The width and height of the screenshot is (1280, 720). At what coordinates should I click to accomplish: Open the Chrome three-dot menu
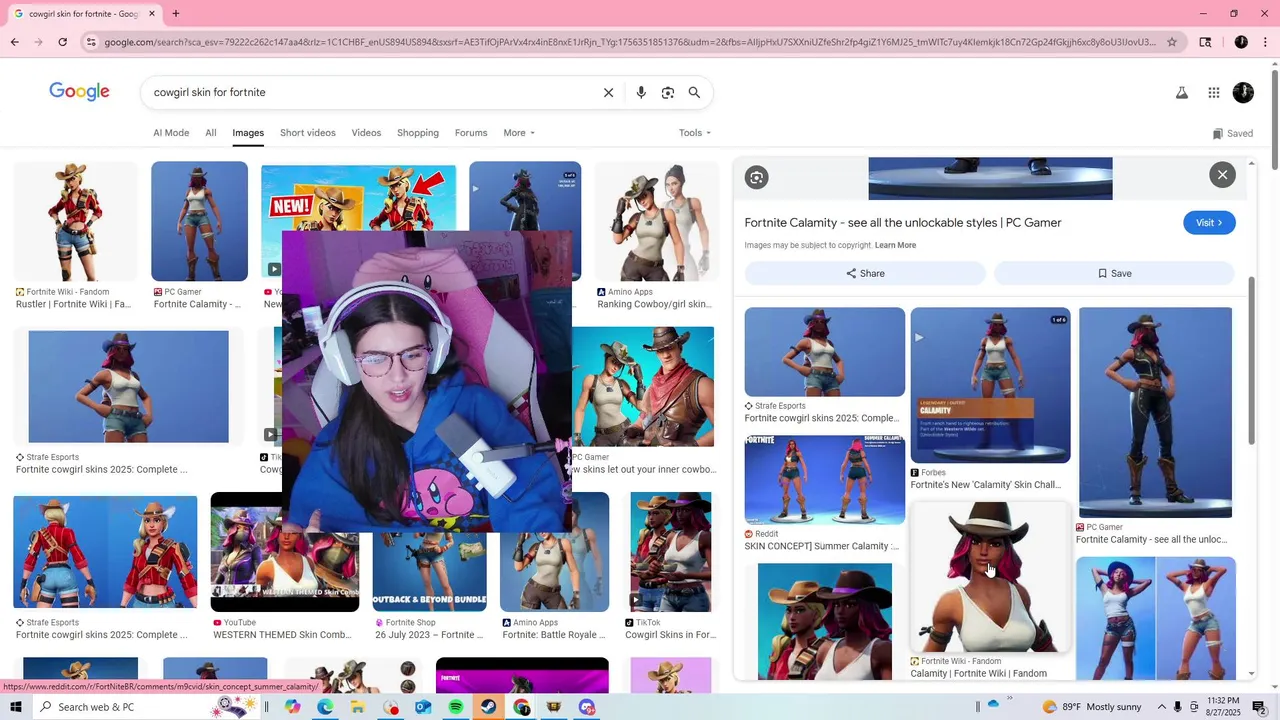[1265, 42]
